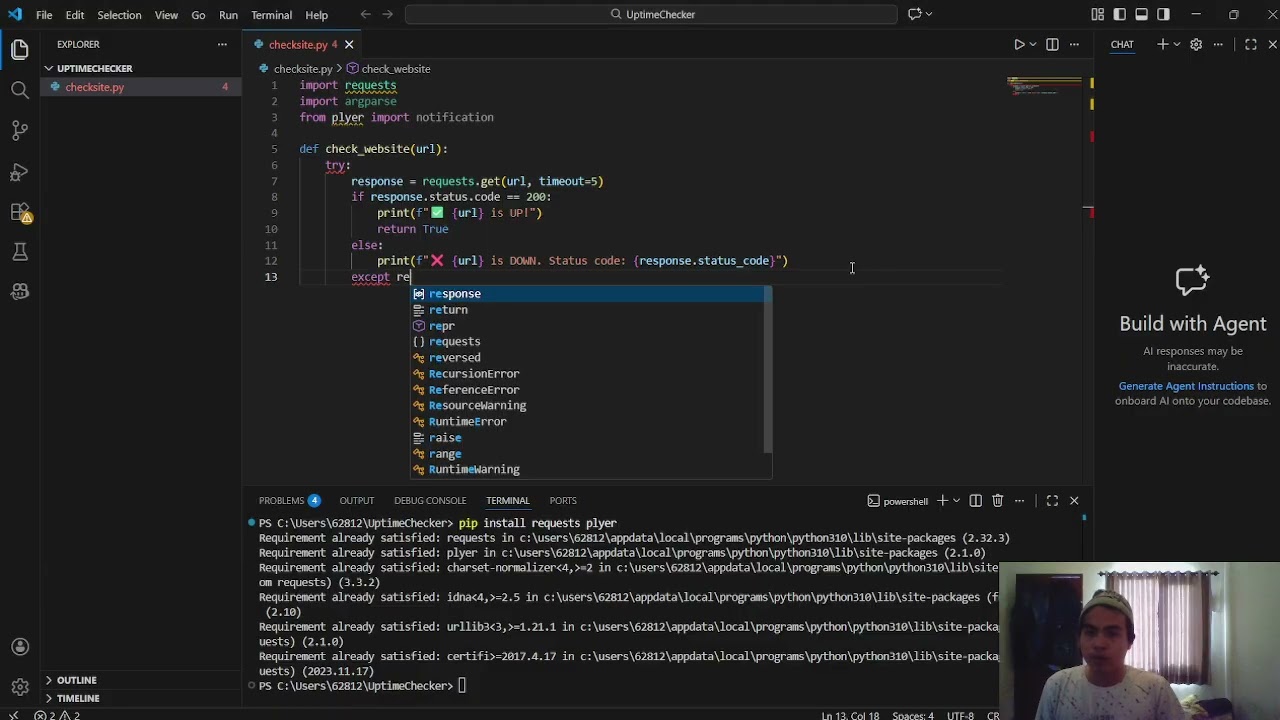Maximize the terminal panel size
Viewport: 1280px width, 720px height.
coord(1052,500)
